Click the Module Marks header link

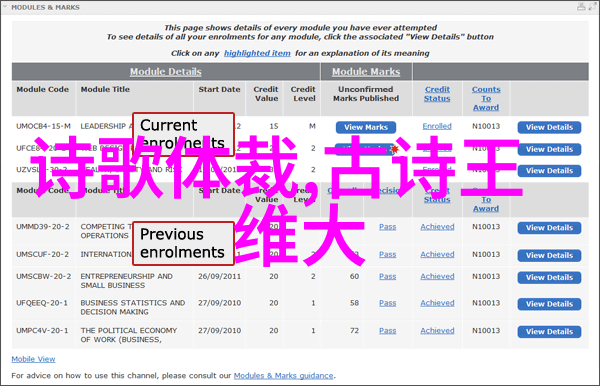coord(366,72)
